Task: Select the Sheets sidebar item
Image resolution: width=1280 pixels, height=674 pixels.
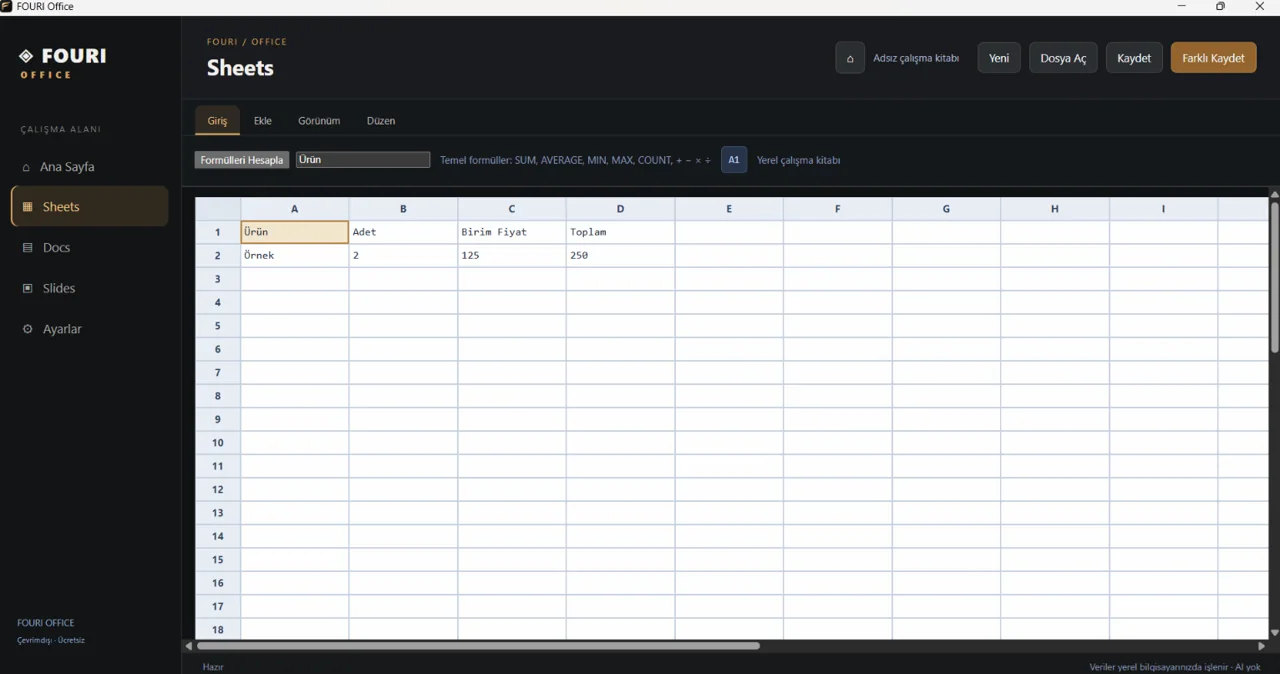Action: pos(89,207)
